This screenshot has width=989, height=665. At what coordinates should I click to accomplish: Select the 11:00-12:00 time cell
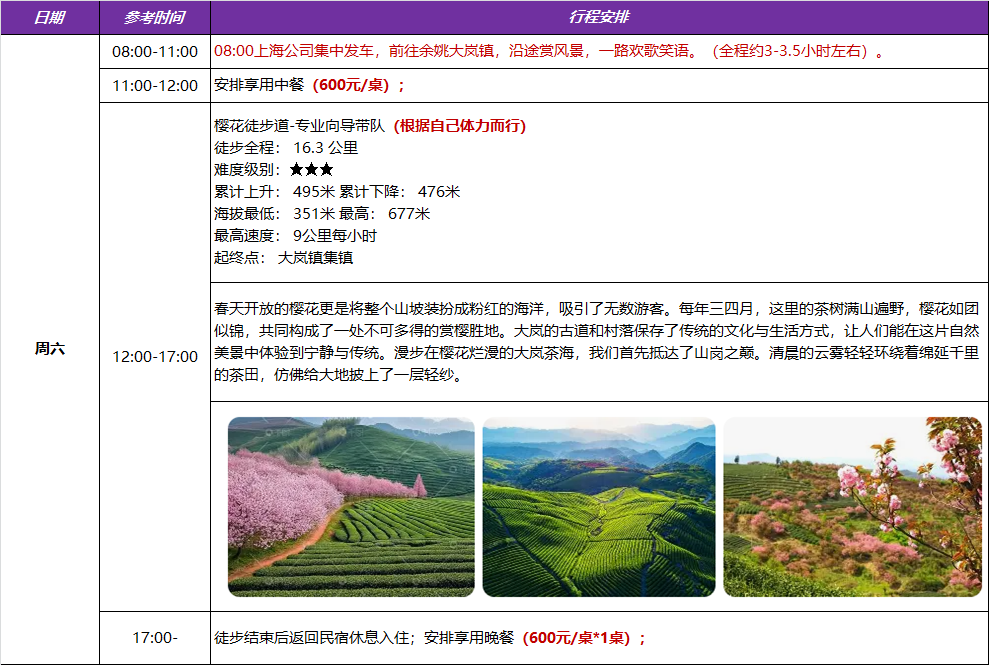[x=154, y=86]
